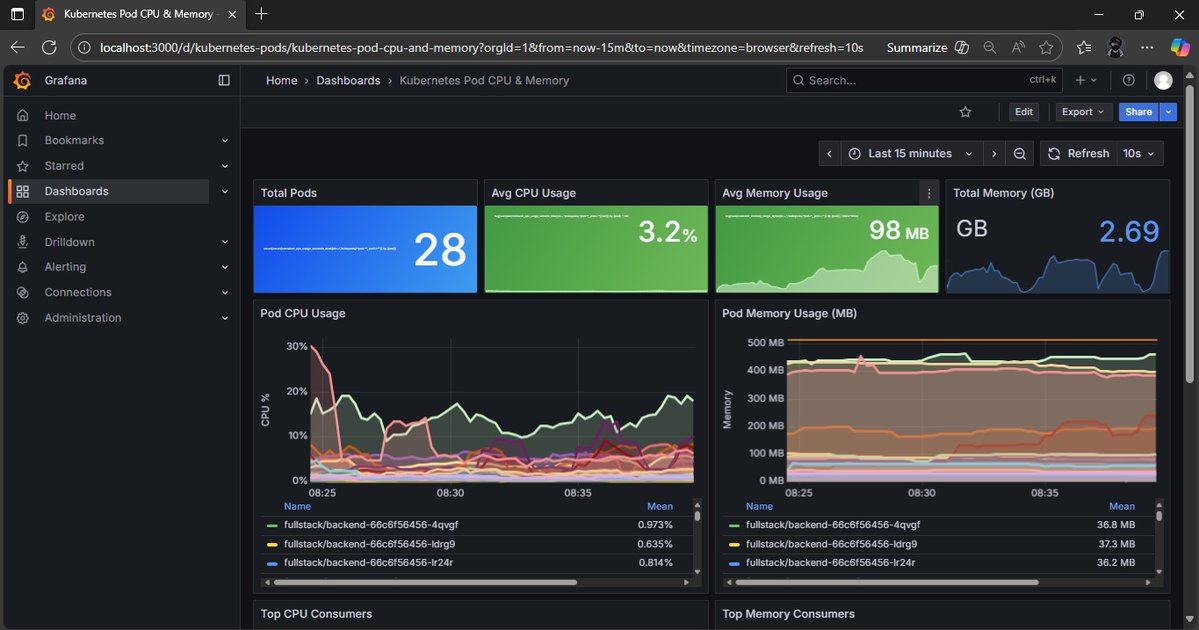Expand the Drilldown section
This screenshot has height=630, width=1199.
225,242
